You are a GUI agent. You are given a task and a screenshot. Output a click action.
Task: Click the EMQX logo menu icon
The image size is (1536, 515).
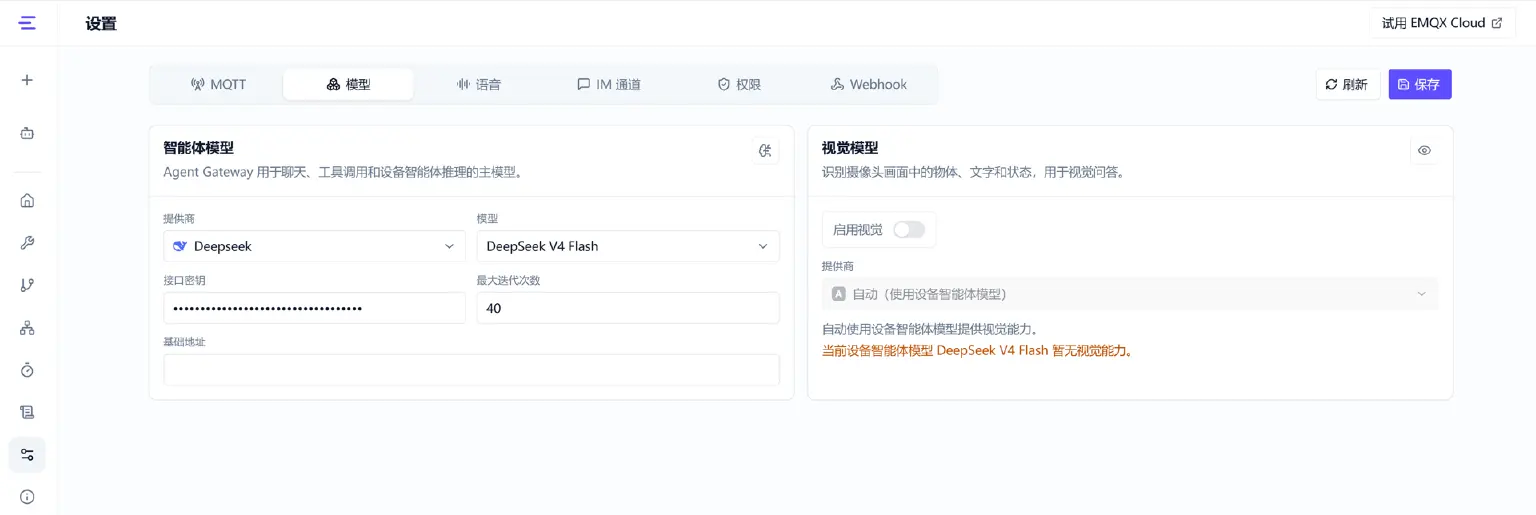27,22
